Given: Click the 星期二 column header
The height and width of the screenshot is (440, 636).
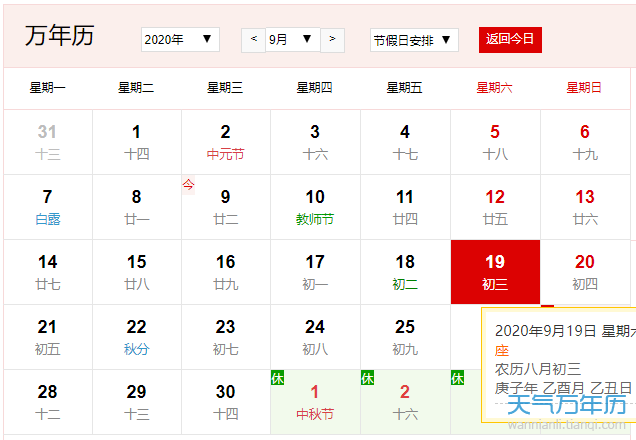Looking at the screenshot, I should pyautogui.click(x=136, y=88).
